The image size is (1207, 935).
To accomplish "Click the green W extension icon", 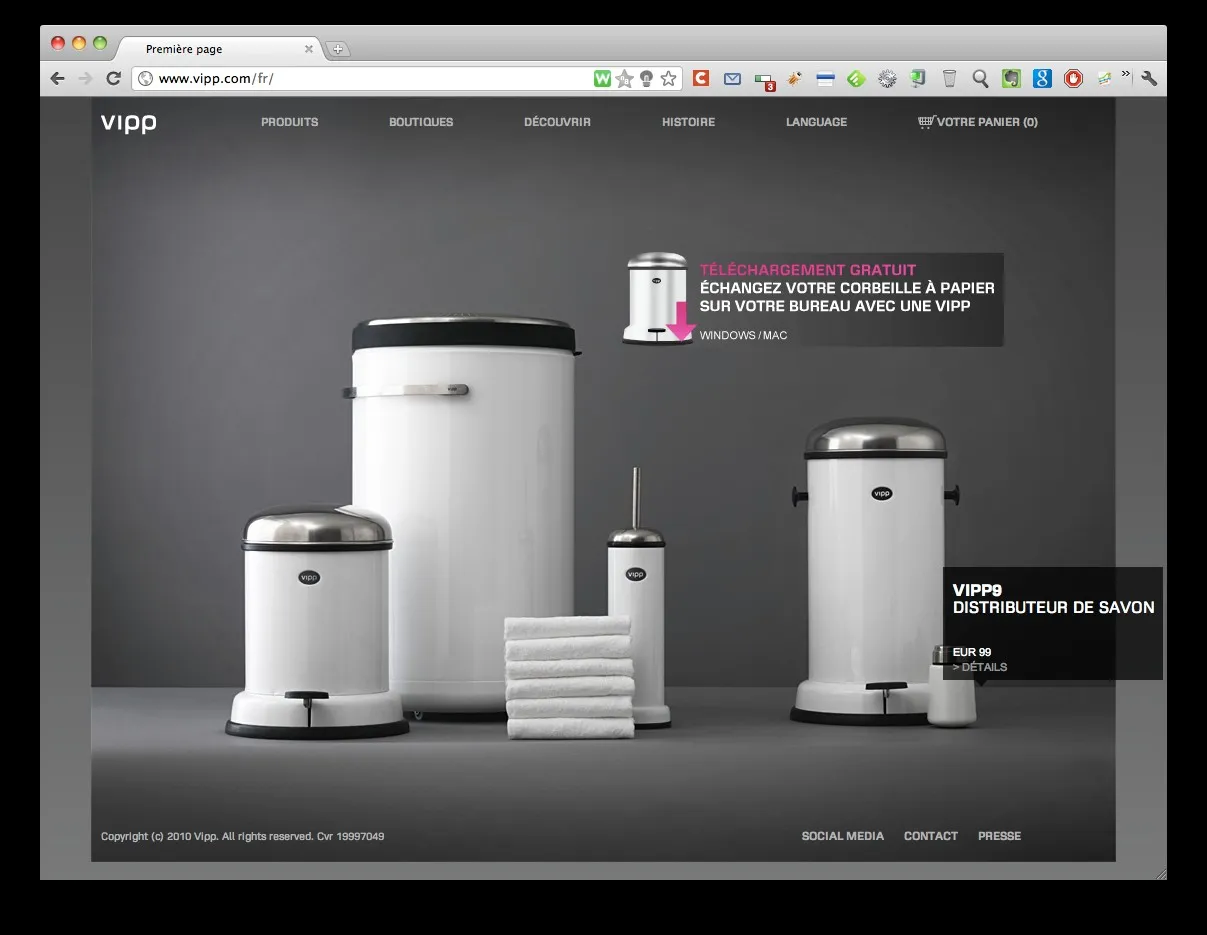I will [x=602, y=78].
